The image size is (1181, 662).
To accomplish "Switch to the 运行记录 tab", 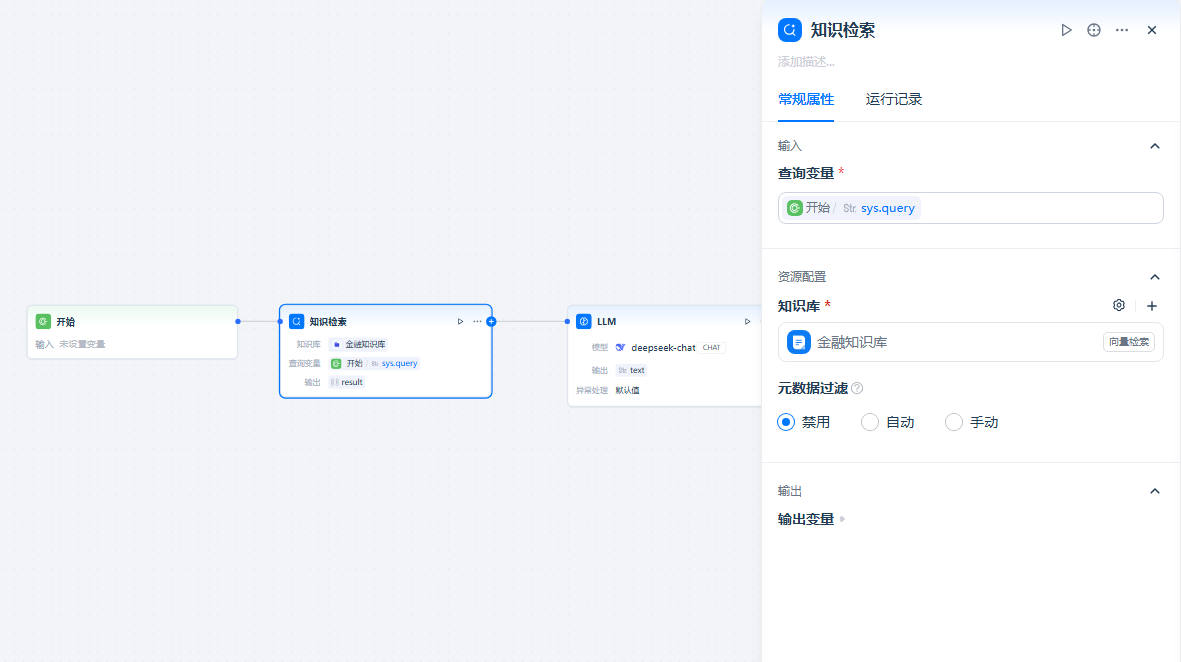I will [x=893, y=99].
